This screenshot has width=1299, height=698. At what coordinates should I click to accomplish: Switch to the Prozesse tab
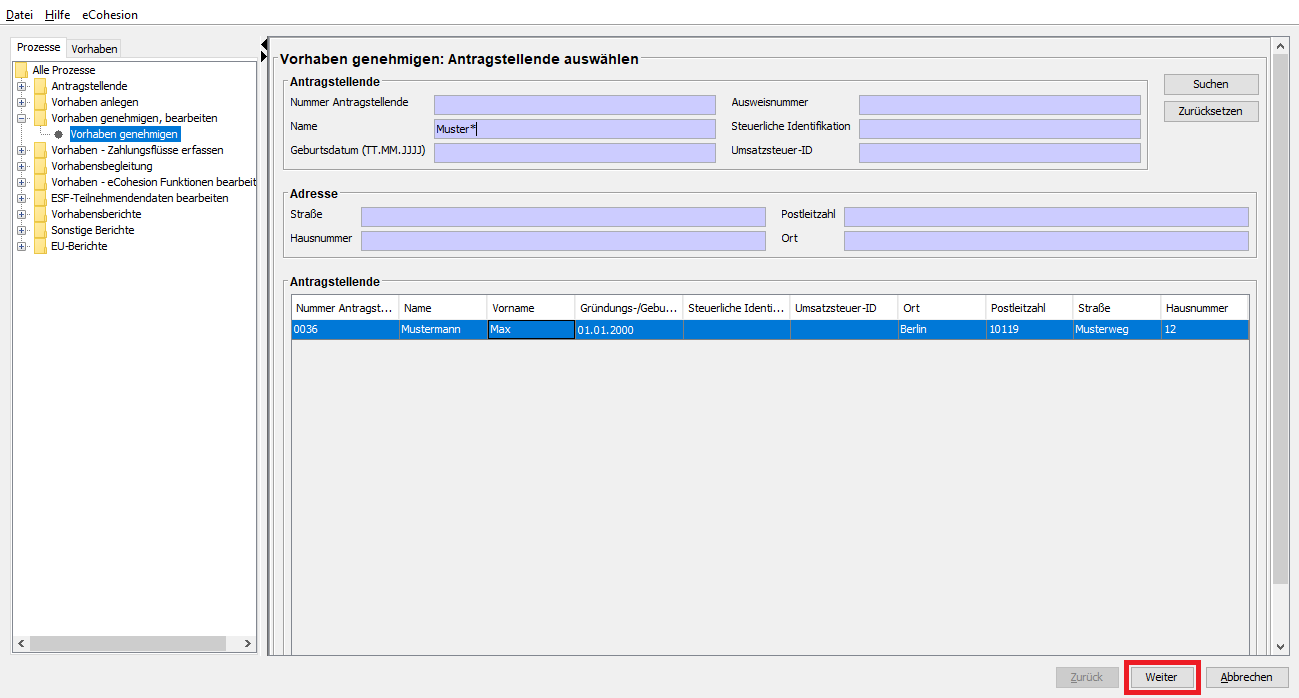pos(39,48)
